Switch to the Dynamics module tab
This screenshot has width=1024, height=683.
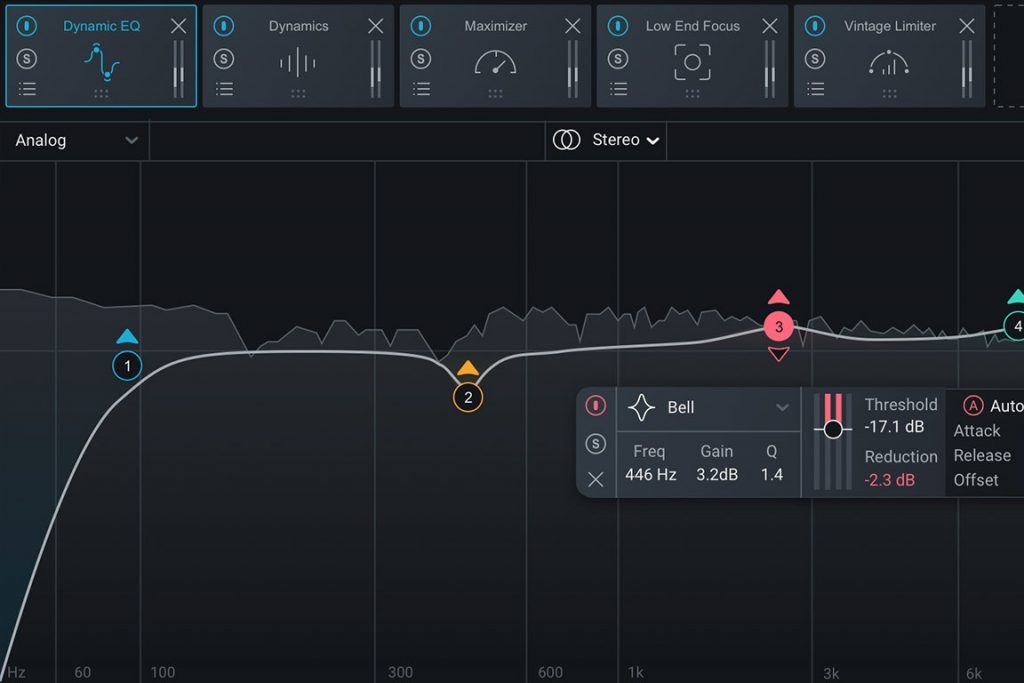point(298,56)
